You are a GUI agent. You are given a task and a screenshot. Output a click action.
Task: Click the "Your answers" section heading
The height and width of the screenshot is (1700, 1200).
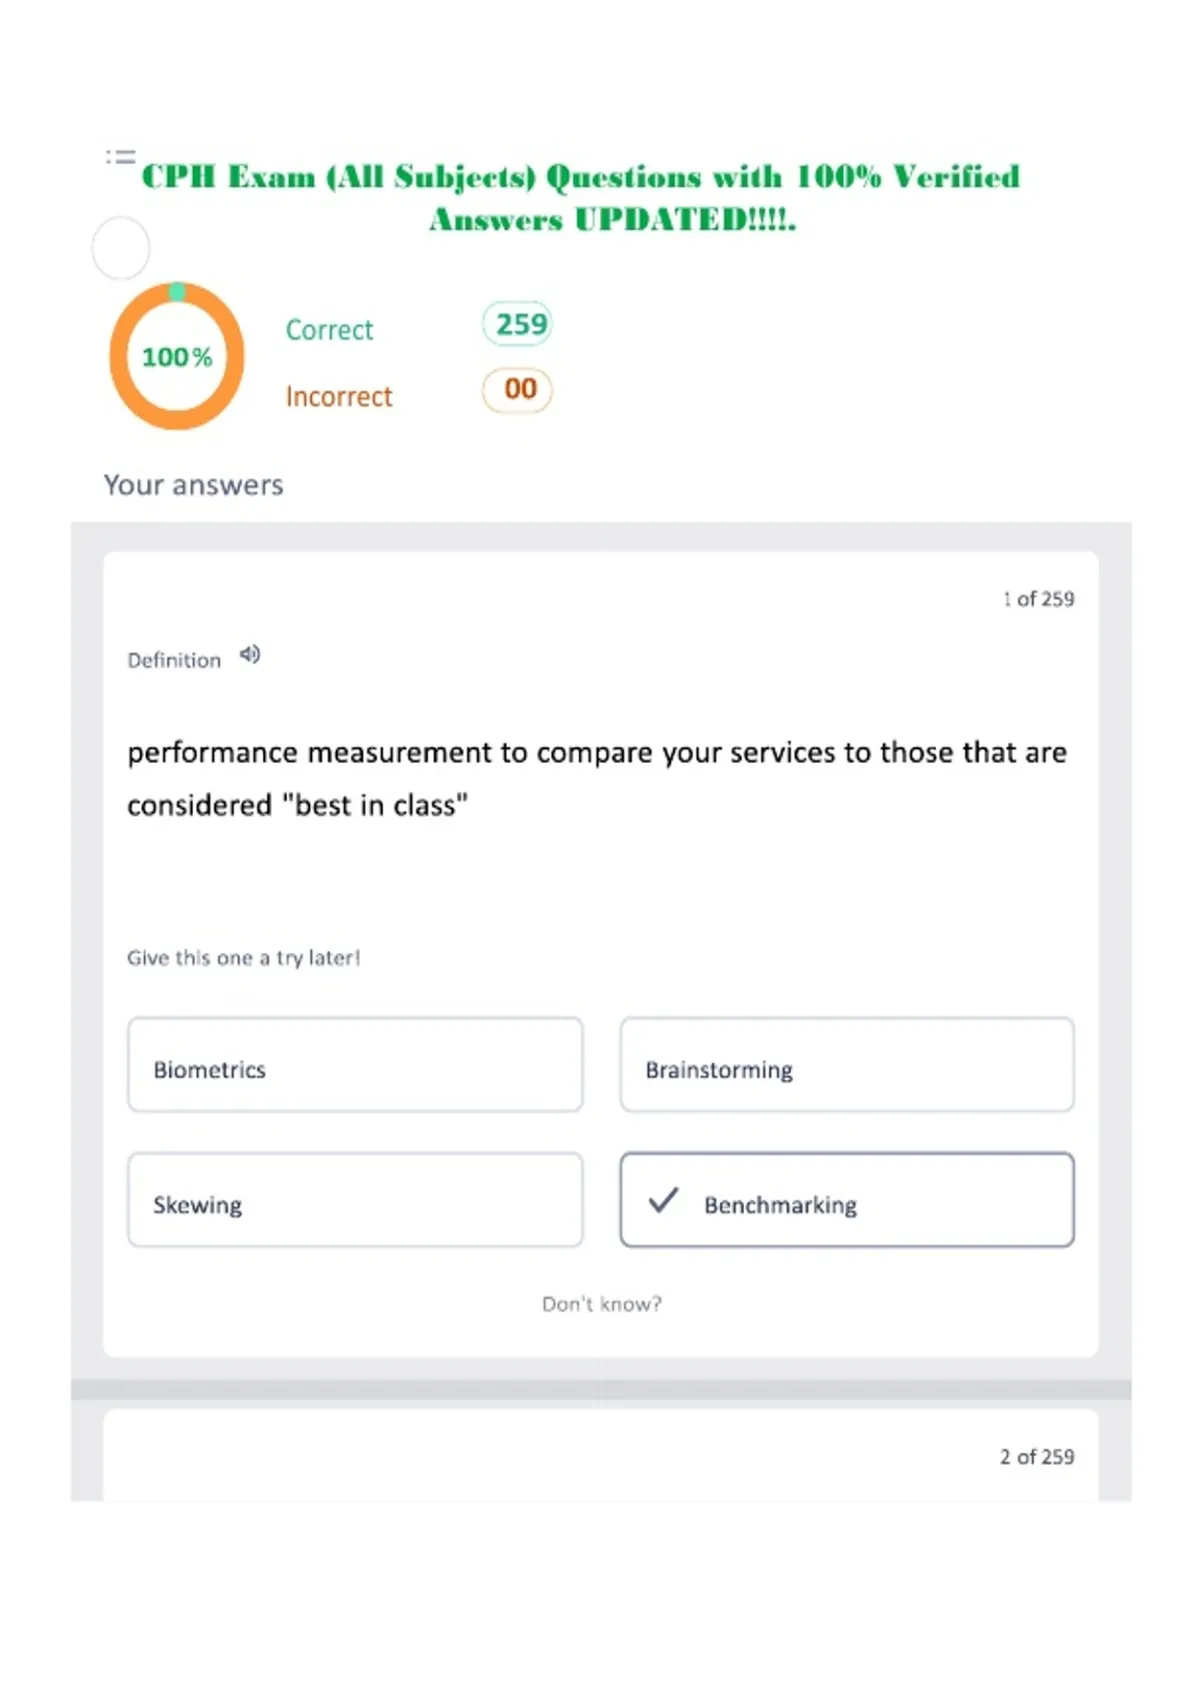[x=194, y=485]
